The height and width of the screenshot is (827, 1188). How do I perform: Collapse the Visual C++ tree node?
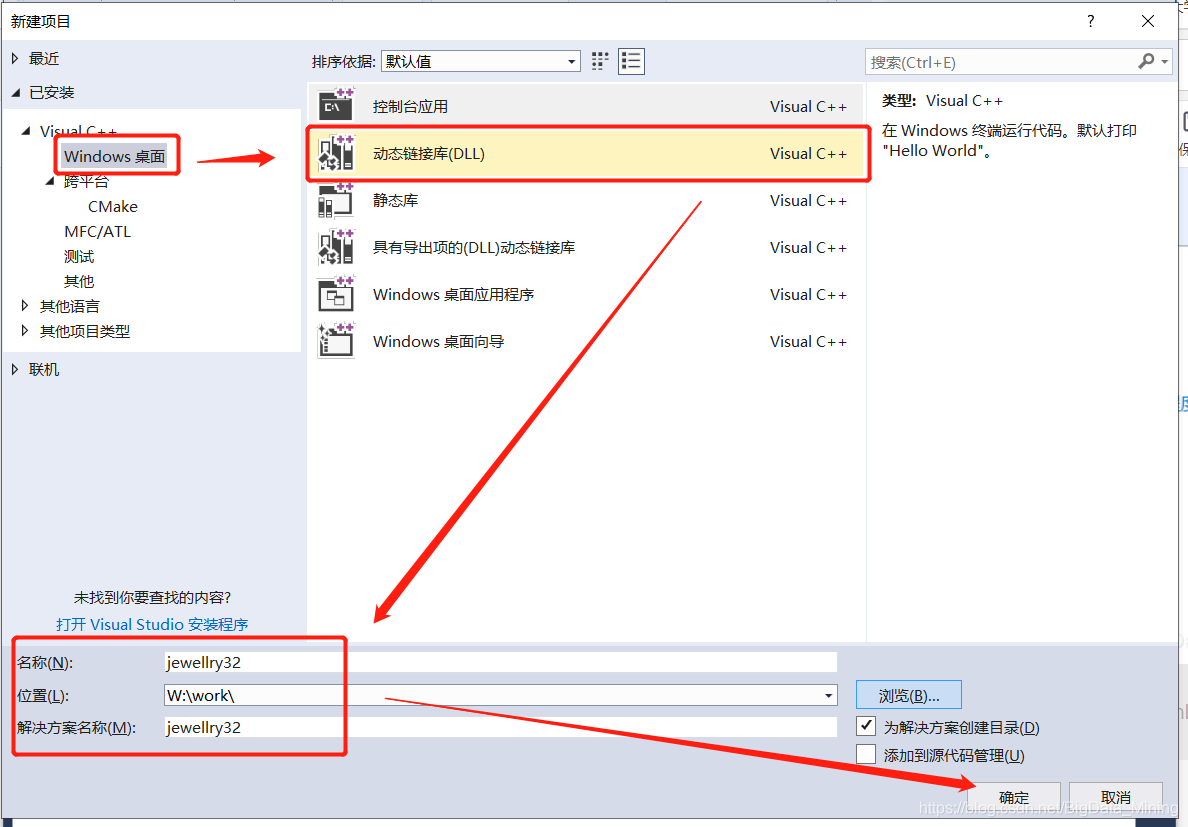click(27, 131)
